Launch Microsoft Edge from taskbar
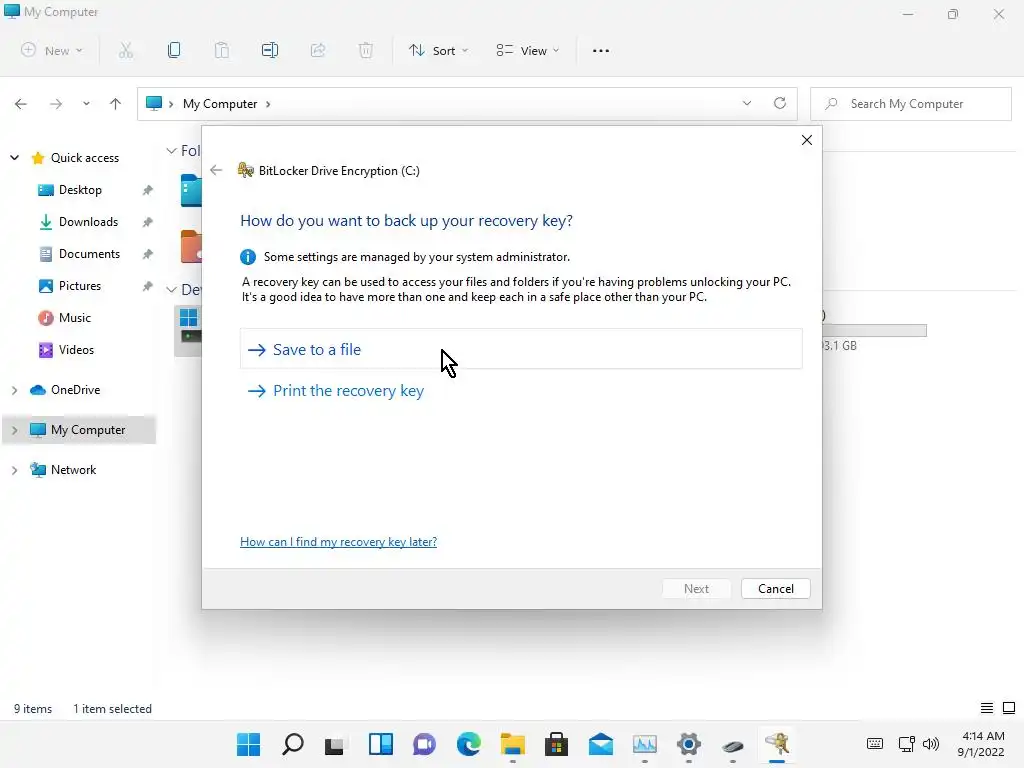 pyautogui.click(x=468, y=744)
